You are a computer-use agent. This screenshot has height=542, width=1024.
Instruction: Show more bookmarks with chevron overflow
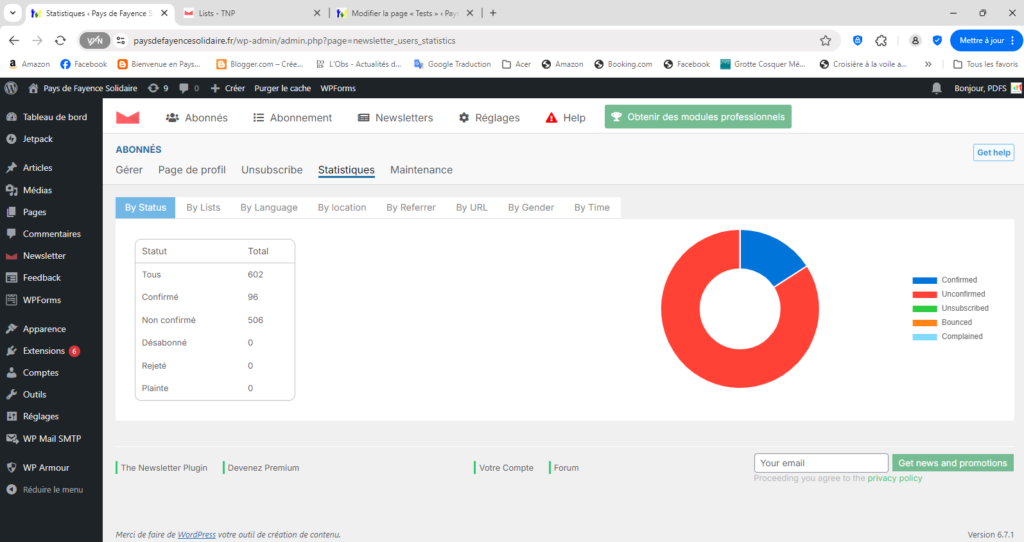(928, 64)
